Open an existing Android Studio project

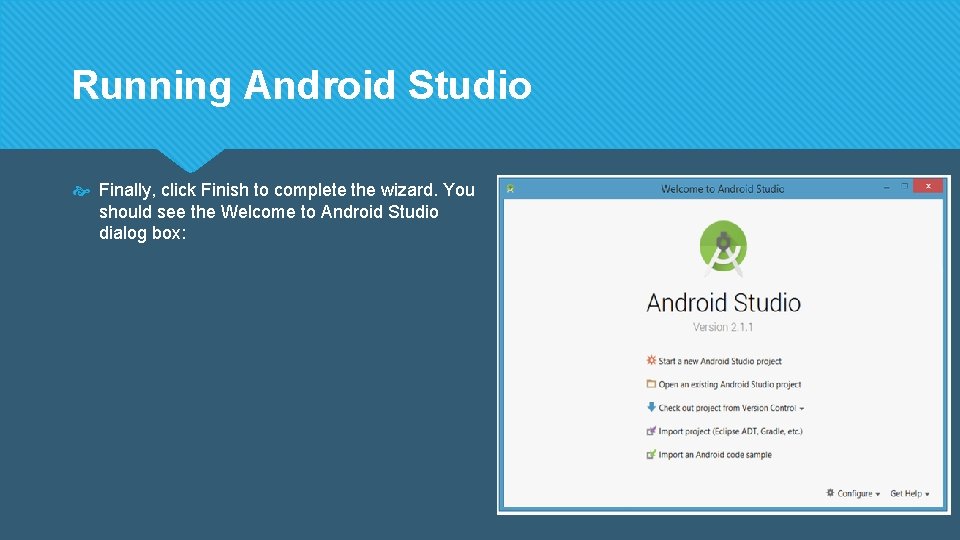coord(730,384)
